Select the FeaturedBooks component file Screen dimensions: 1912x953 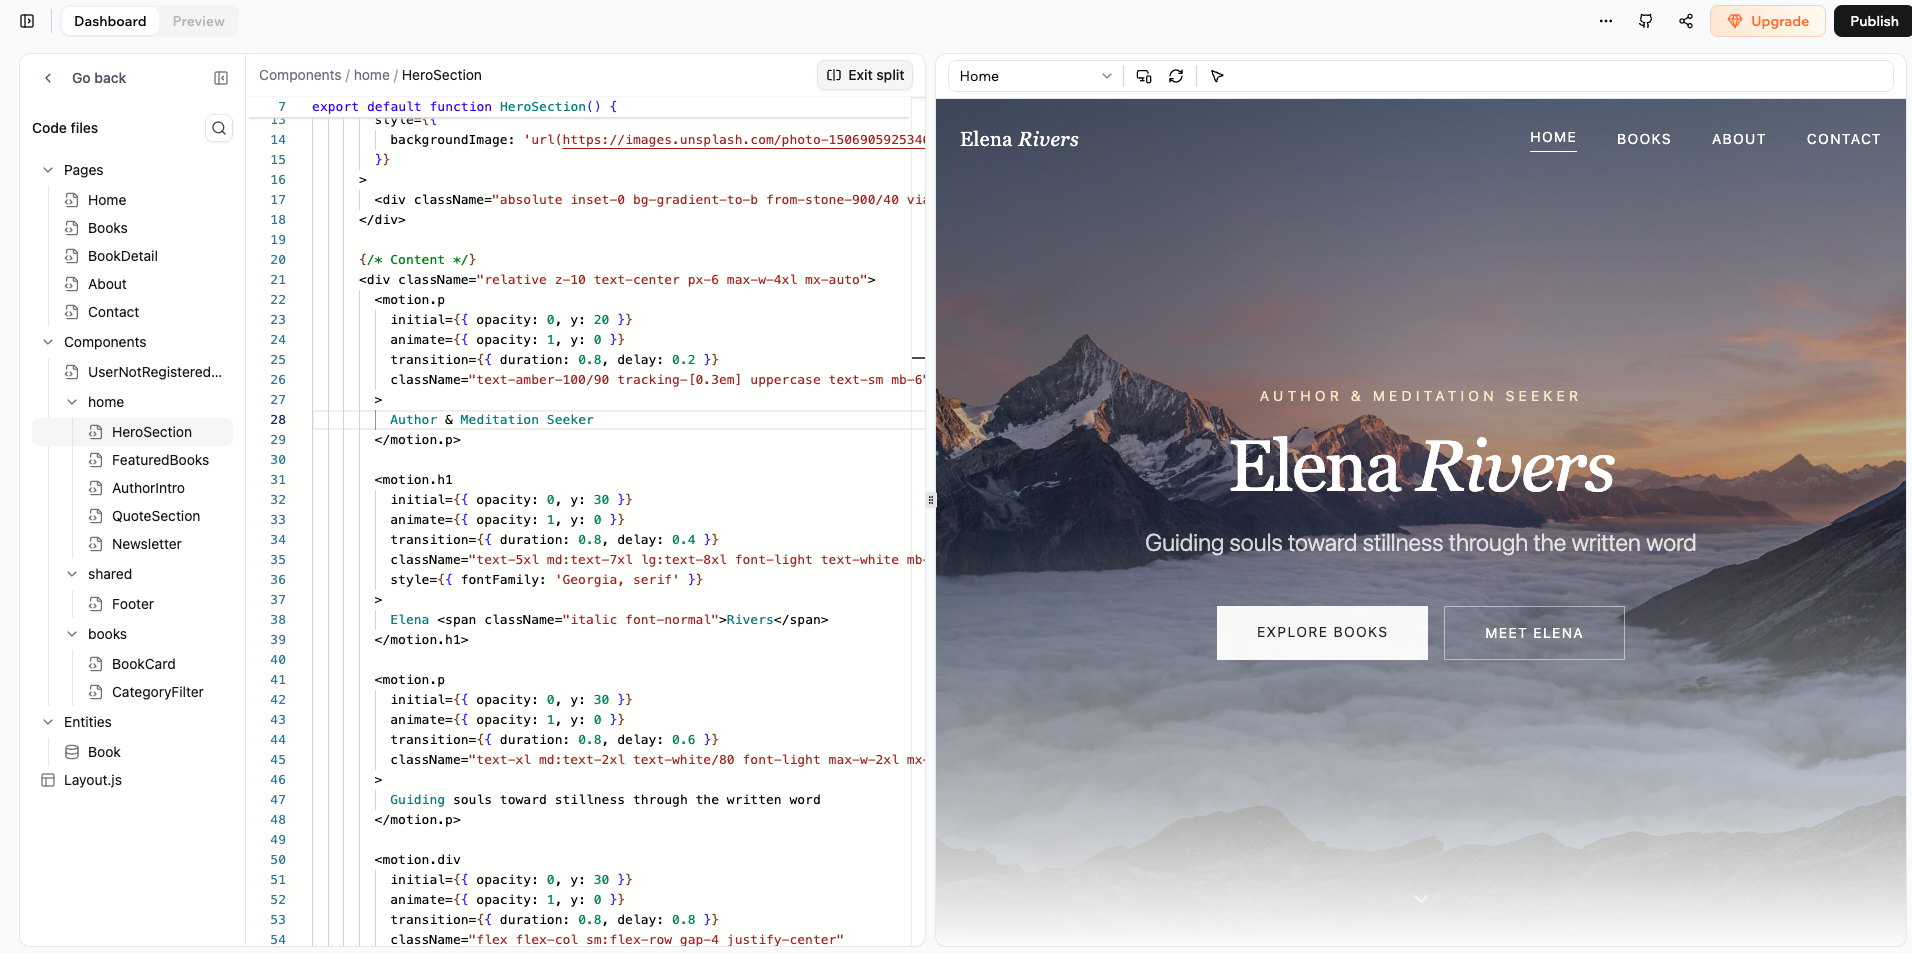click(160, 460)
